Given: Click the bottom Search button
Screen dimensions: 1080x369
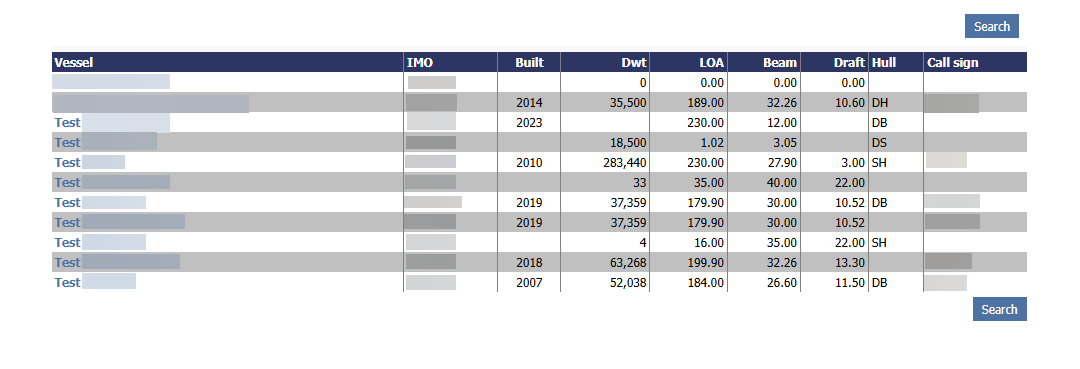Looking at the screenshot, I should click(x=999, y=309).
